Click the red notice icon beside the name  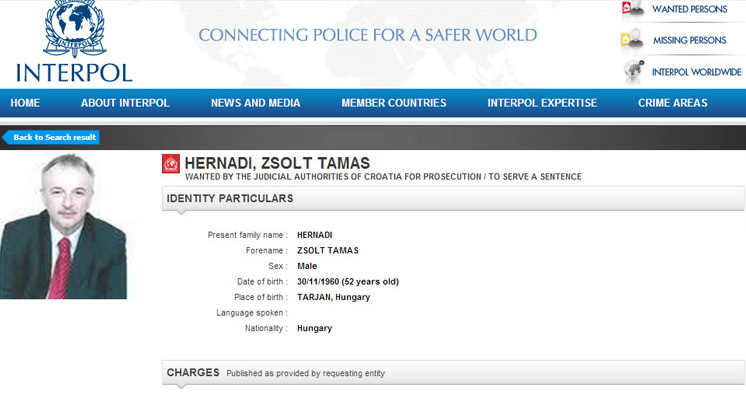click(171, 164)
